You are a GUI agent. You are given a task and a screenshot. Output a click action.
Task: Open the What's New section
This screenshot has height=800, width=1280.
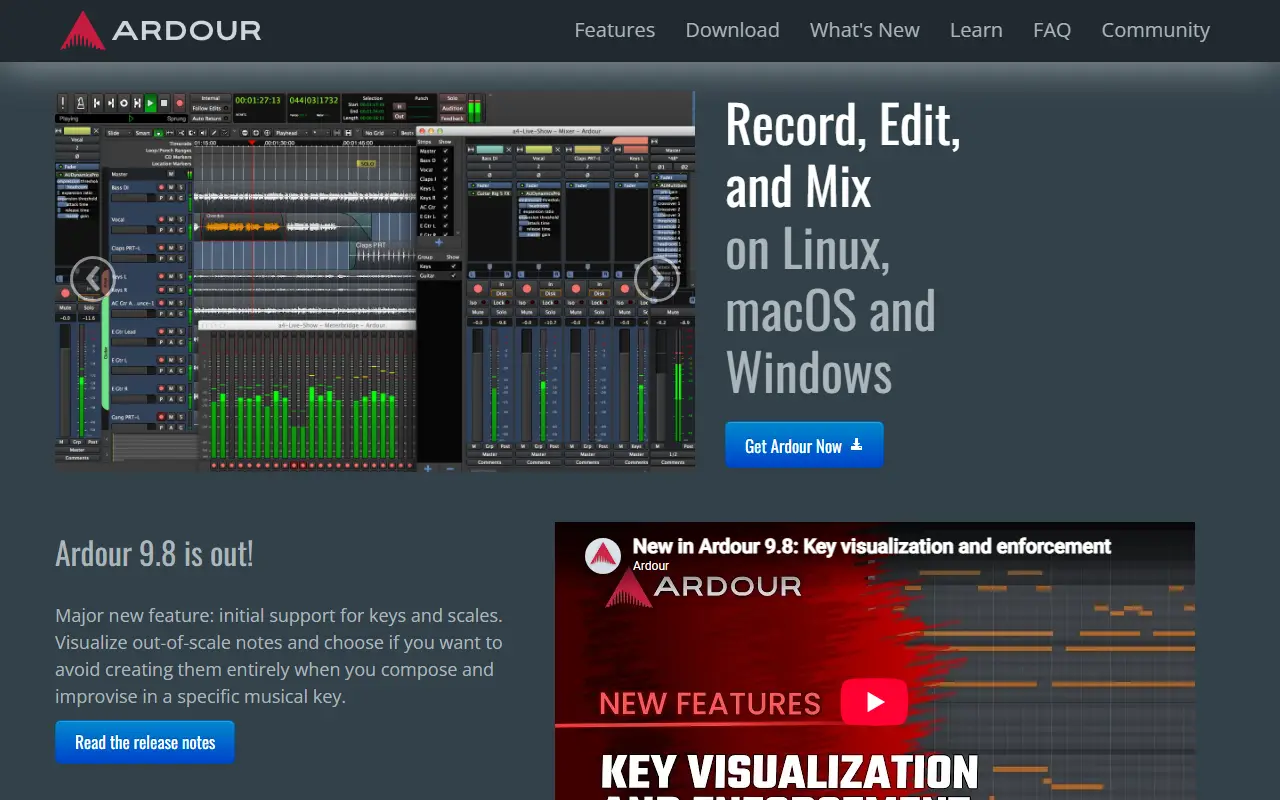(865, 30)
